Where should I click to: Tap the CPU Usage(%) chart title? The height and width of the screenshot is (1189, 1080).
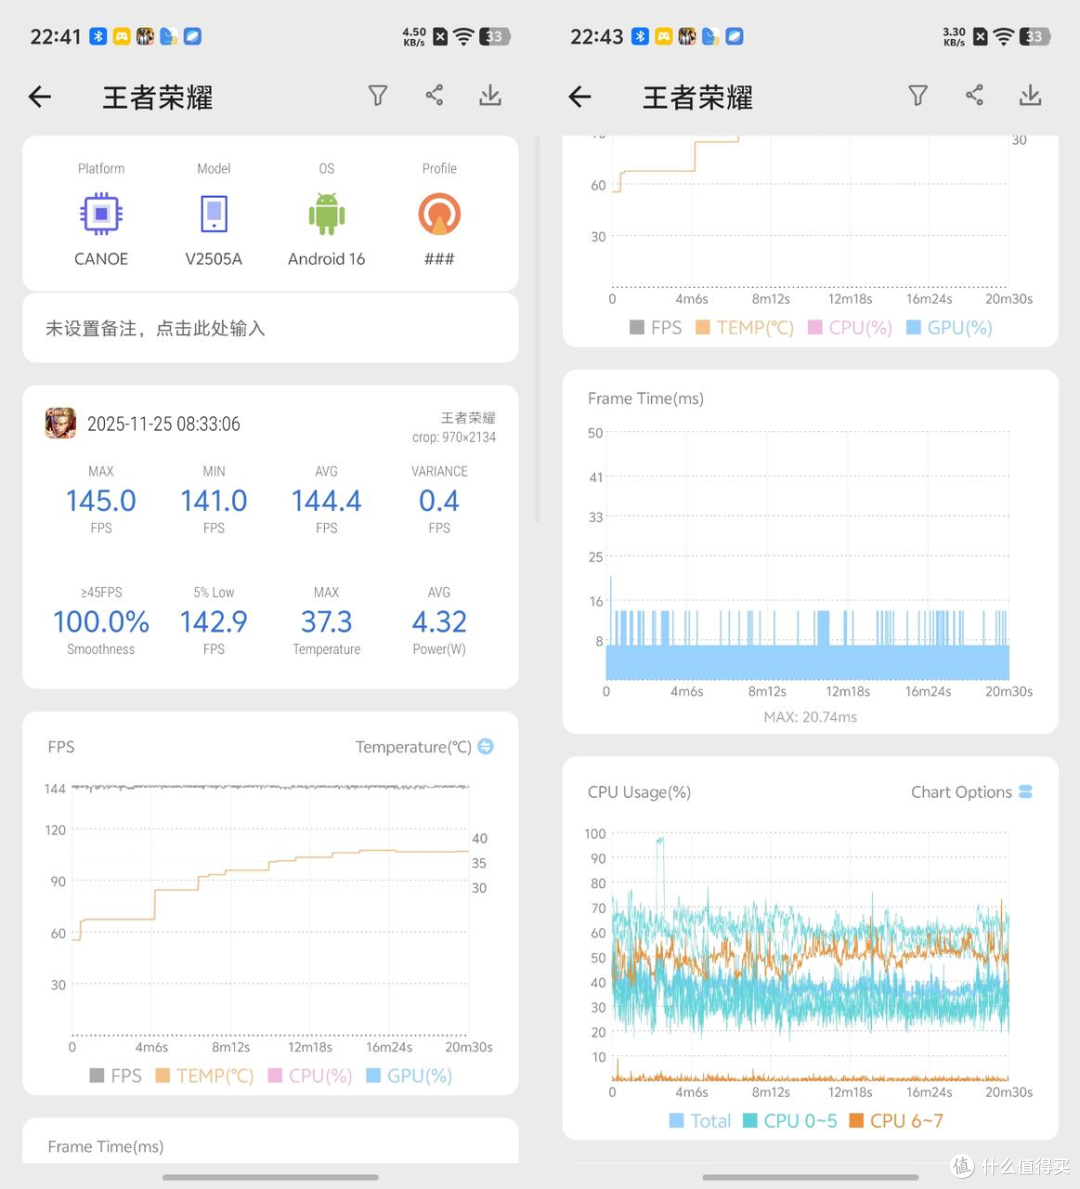[639, 792]
